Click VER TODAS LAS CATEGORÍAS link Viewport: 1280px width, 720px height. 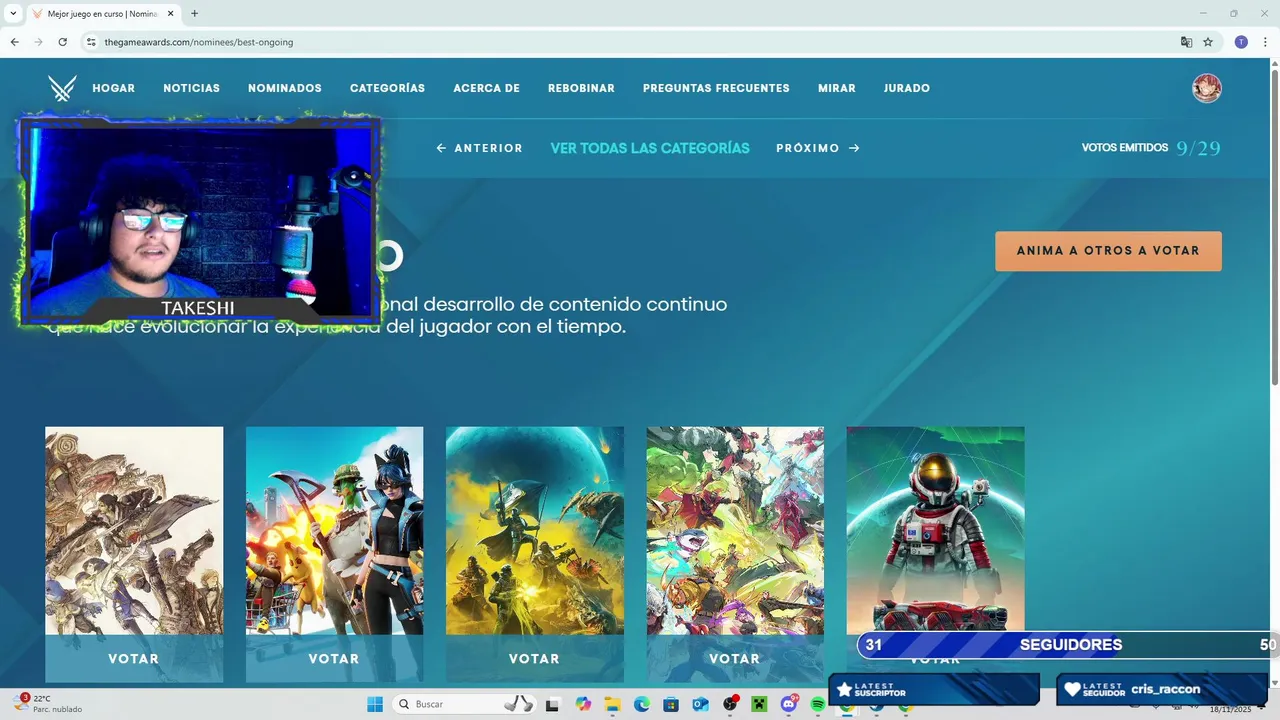click(650, 148)
